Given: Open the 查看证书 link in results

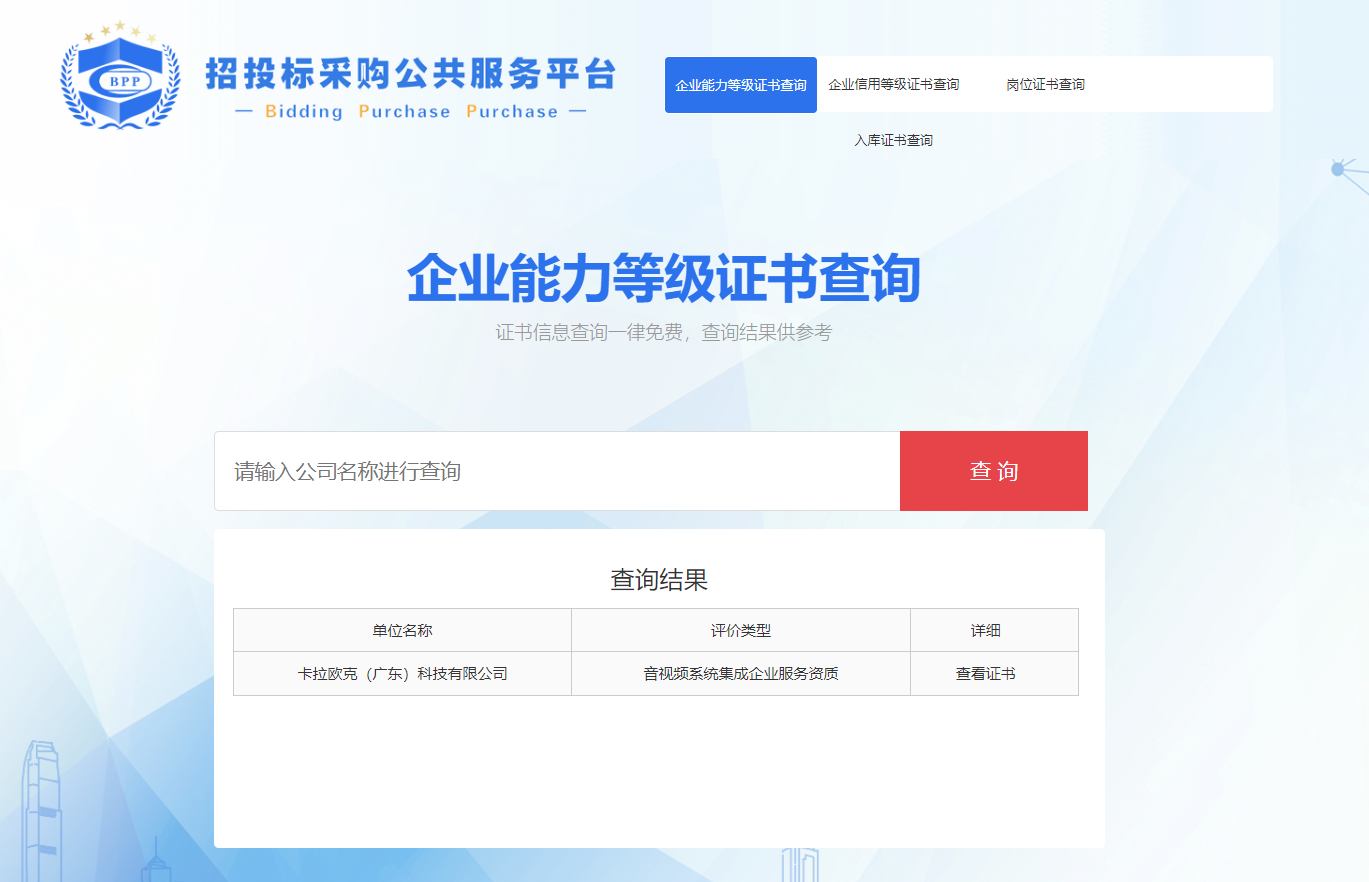Looking at the screenshot, I should click(986, 674).
